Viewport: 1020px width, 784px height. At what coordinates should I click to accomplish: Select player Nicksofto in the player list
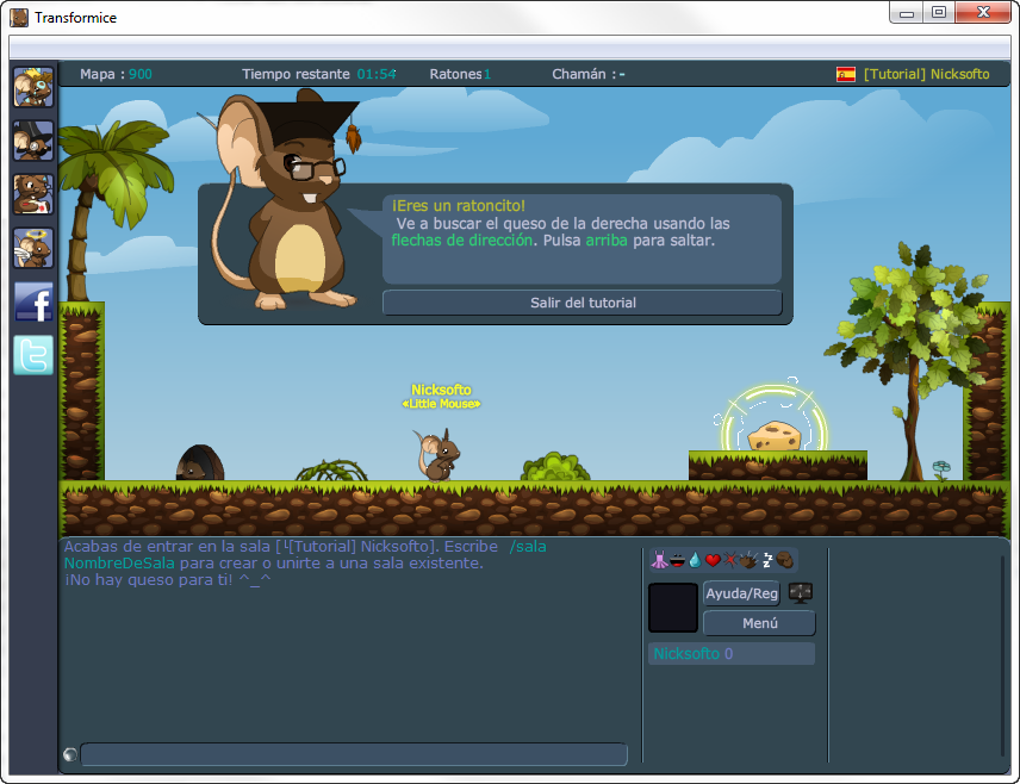(x=731, y=653)
